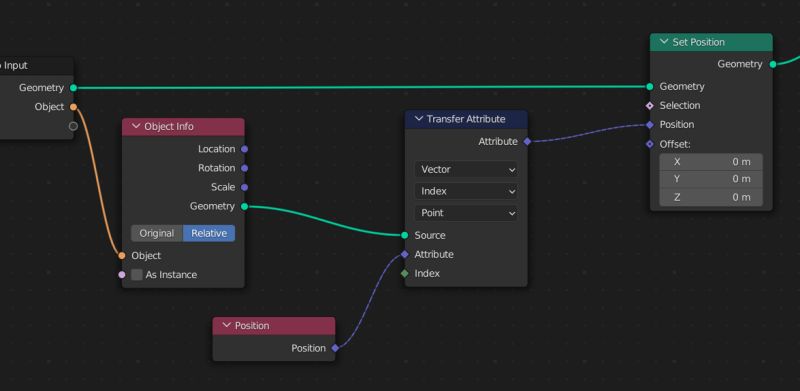800x391 pixels.
Task: Click Set Position Geometry output socket
Action: [x=772, y=64]
